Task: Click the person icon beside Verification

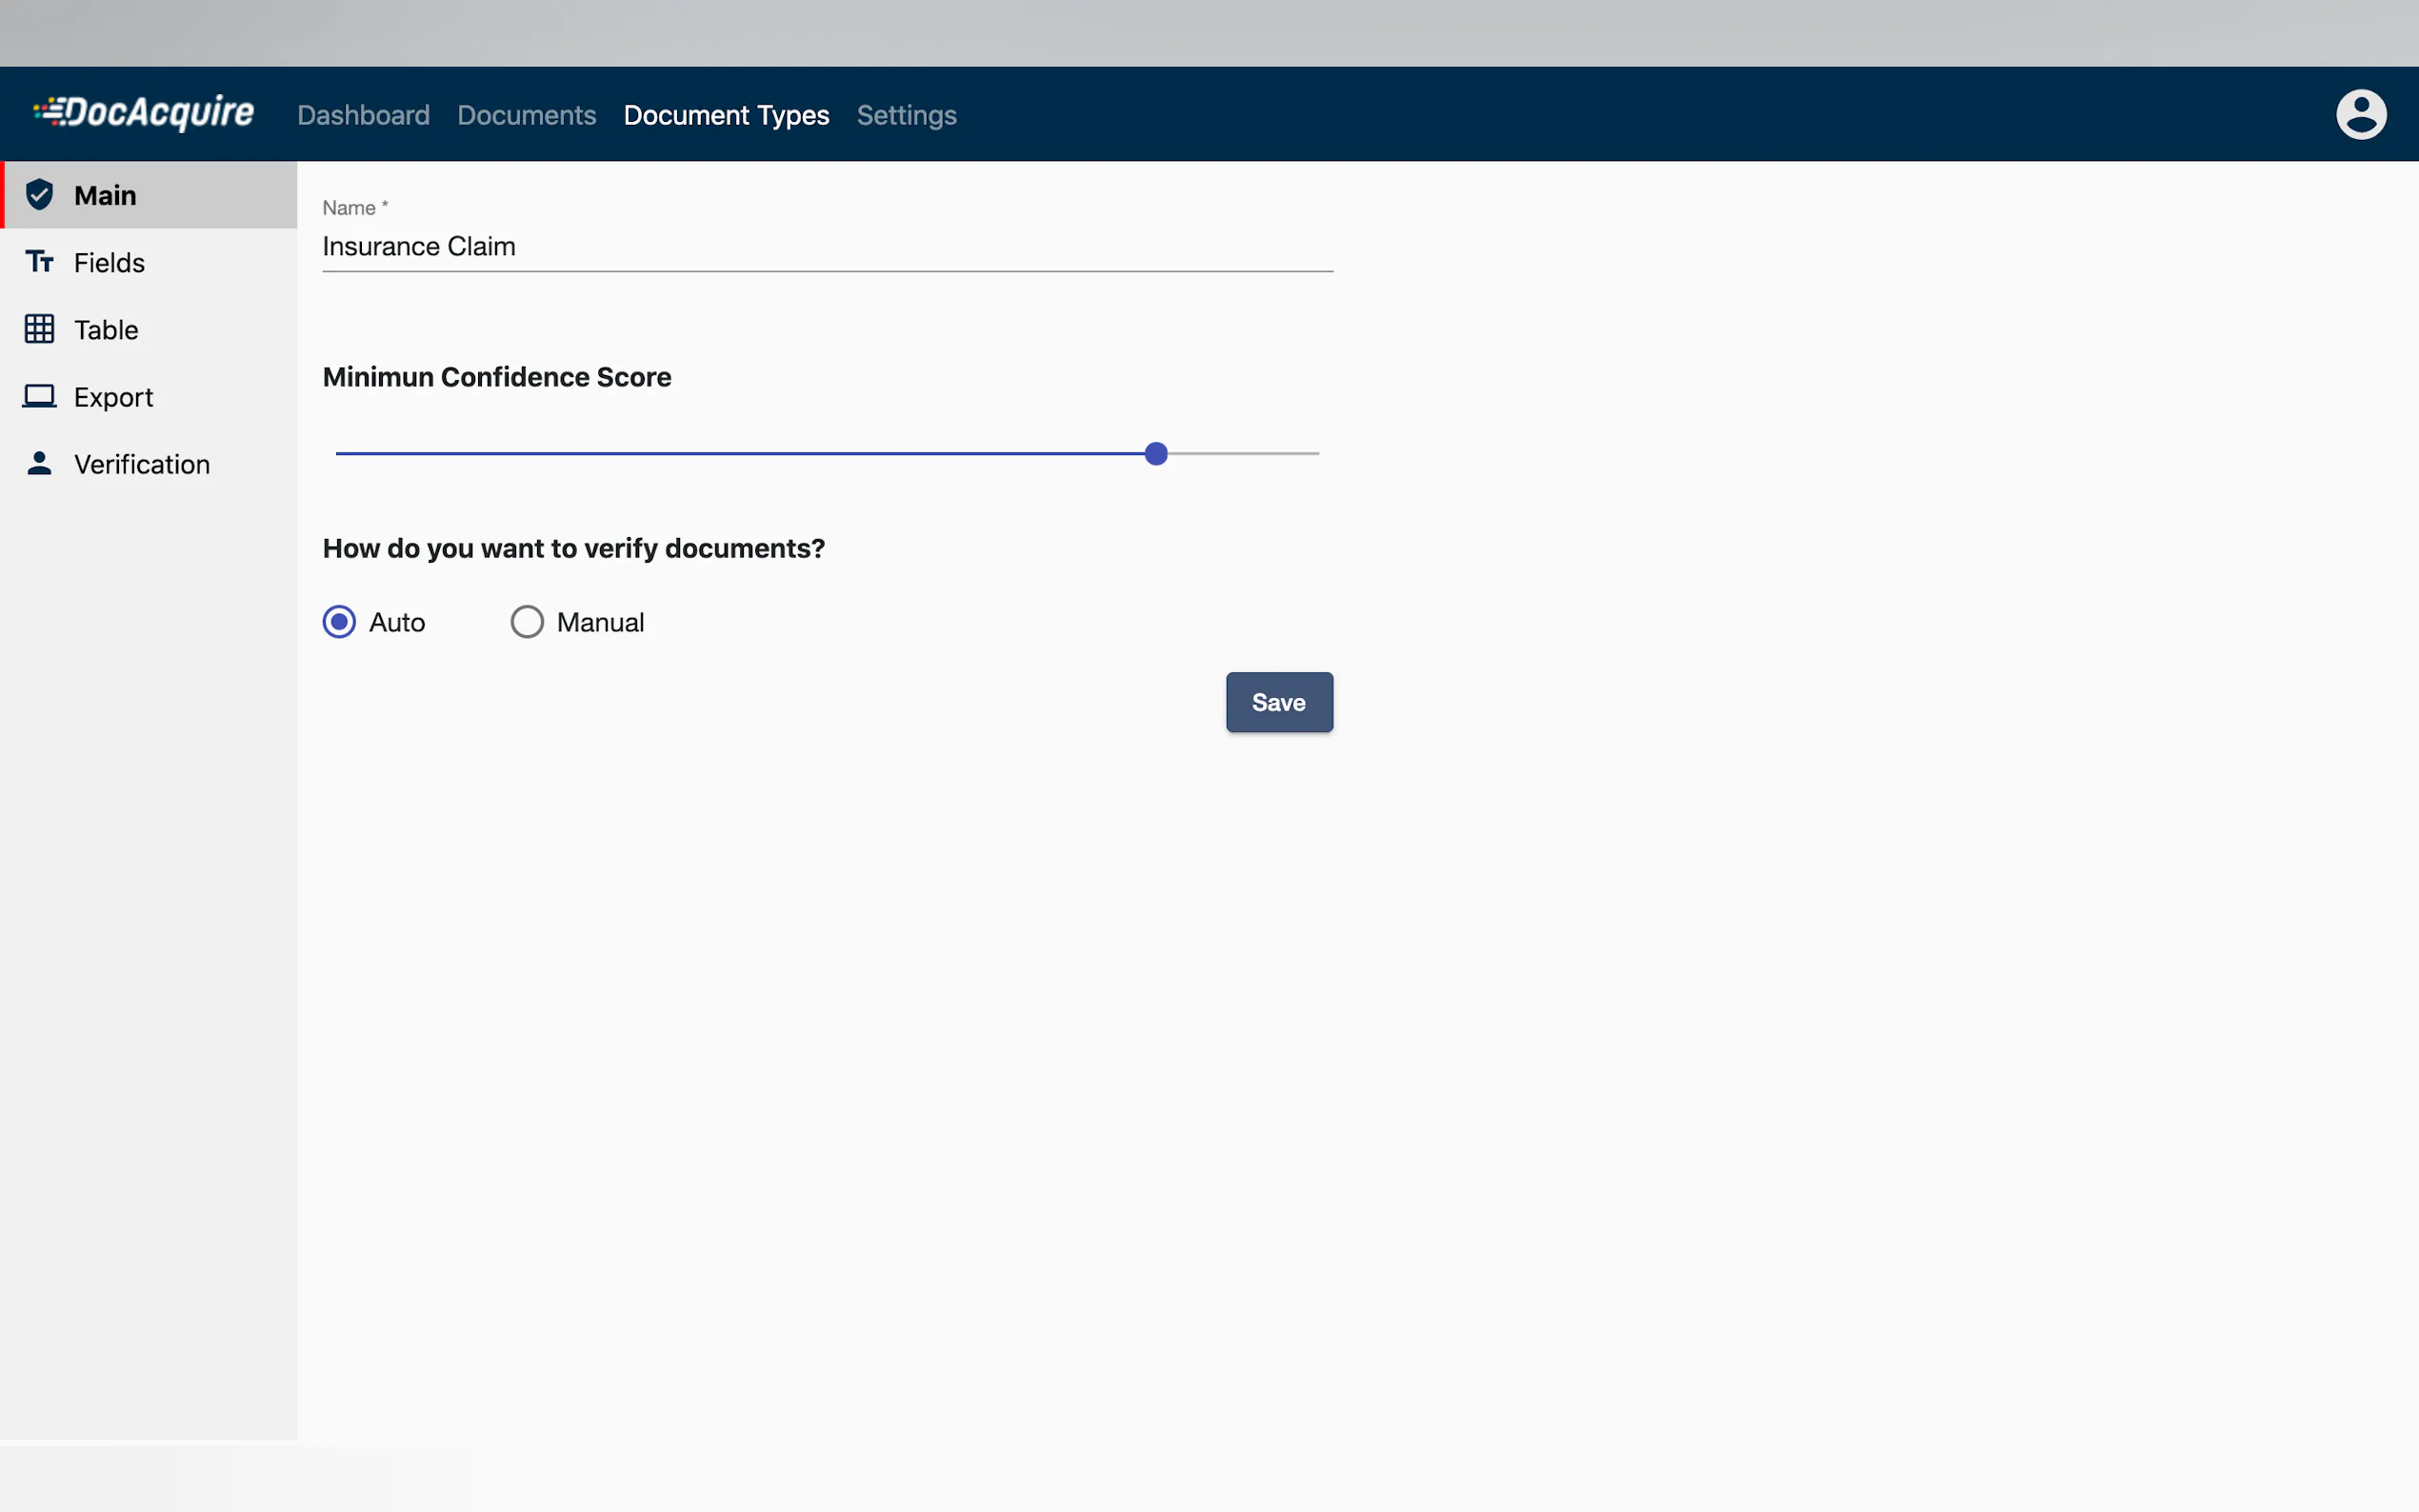Action: [x=39, y=463]
